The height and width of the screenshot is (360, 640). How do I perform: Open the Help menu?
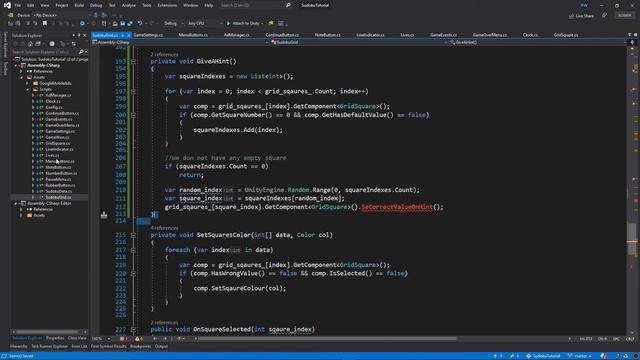click(x=209, y=5)
